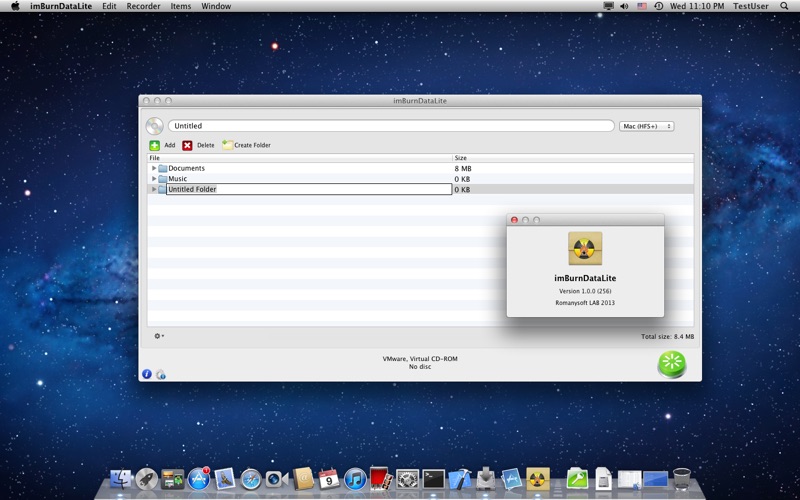Click the Create Folder icon
The width and height of the screenshot is (800, 500).
[x=228, y=145]
